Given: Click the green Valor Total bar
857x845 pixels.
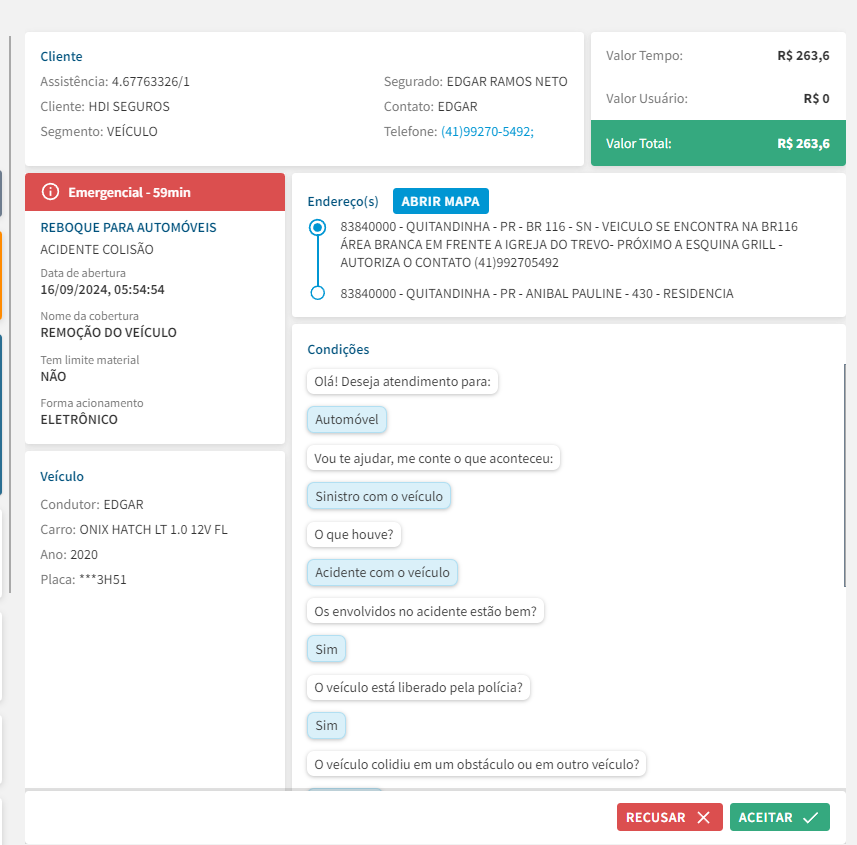Looking at the screenshot, I should (718, 143).
